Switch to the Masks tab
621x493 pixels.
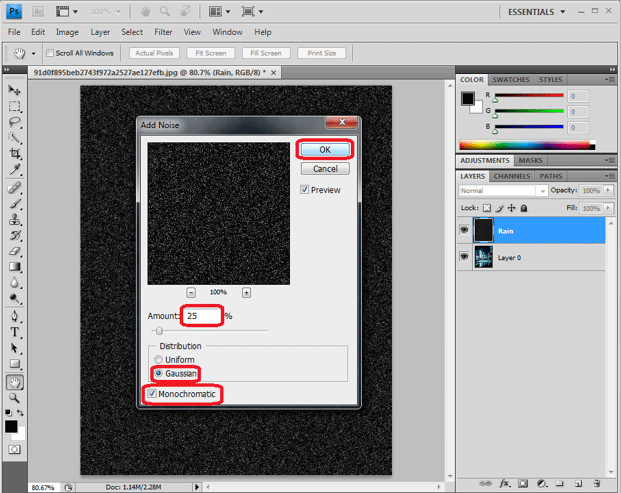pyautogui.click(x=530, y=160)
